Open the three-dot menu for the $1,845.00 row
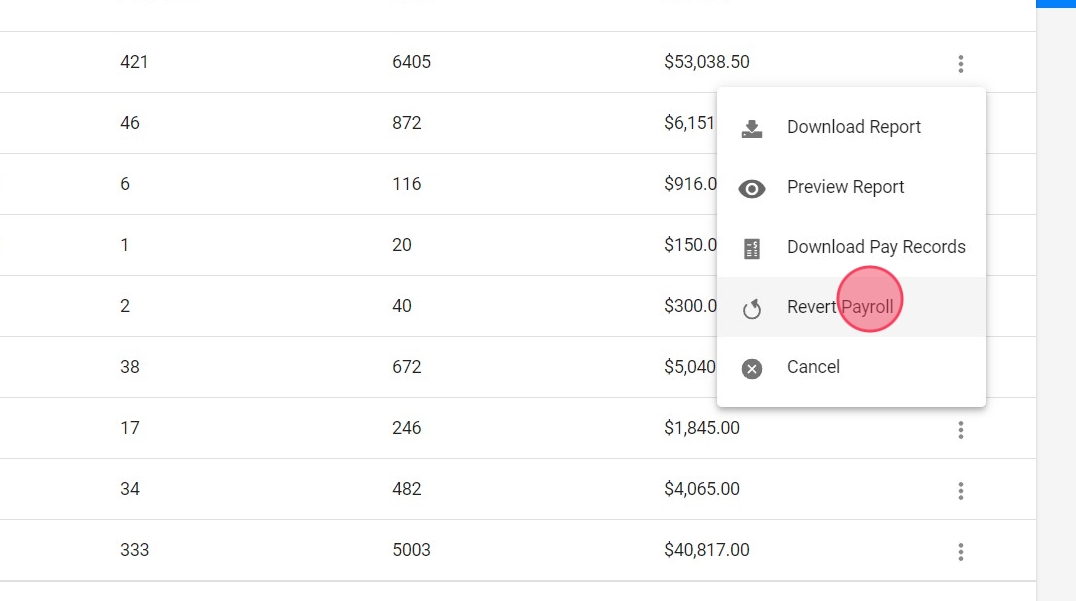The image size is (1076, 601). click(x=960, y=430)
